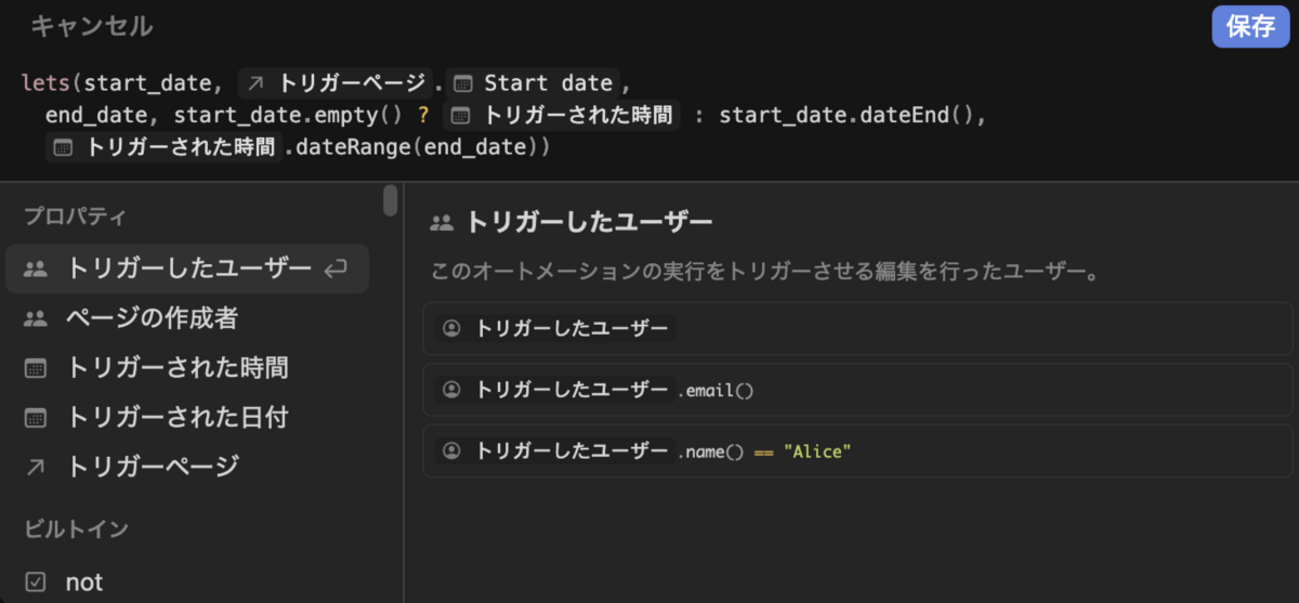Click user icon in .name() example
Viewport: 1299px width, 603px height.
point(451,451)
